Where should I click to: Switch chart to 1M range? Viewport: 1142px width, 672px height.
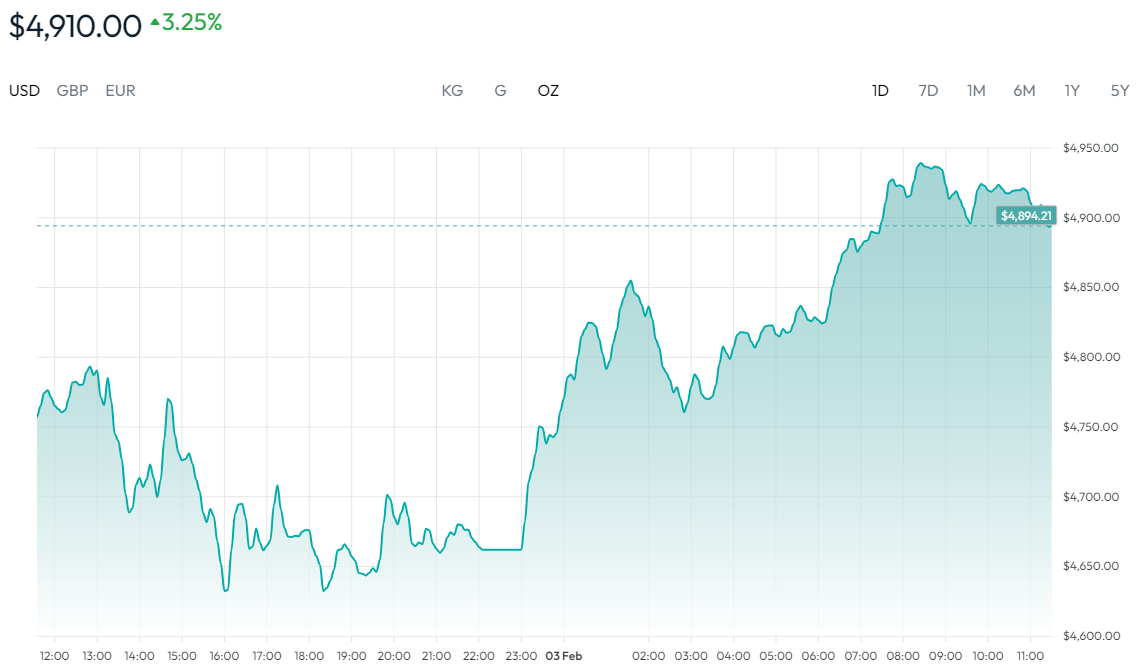[x=976, y=91]
